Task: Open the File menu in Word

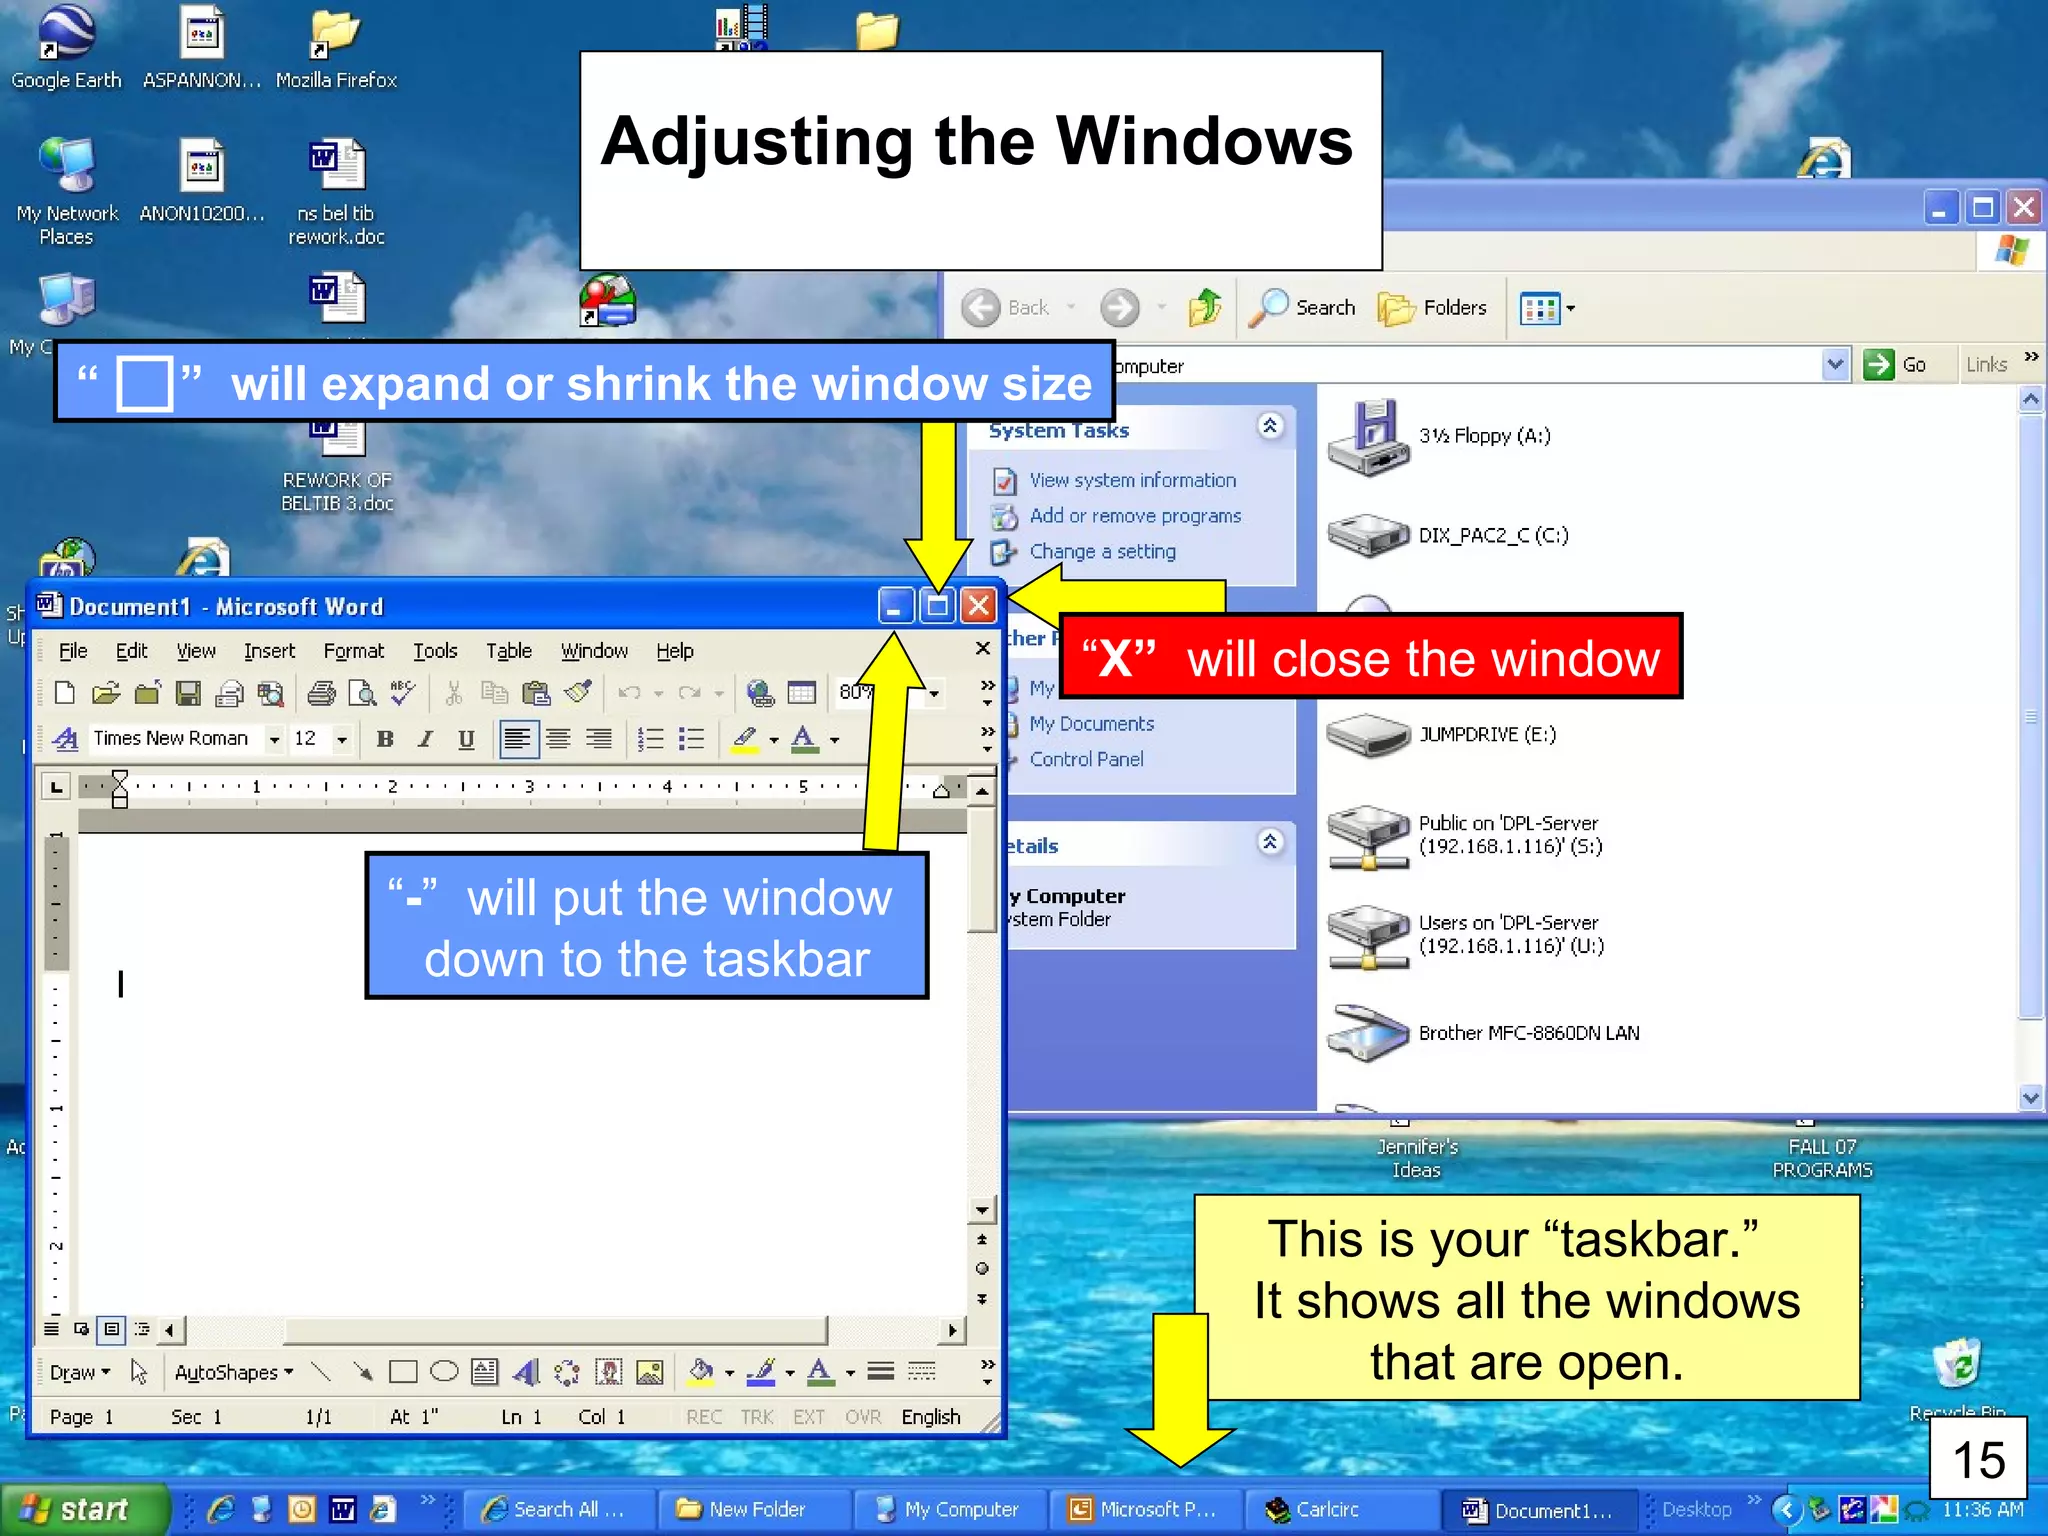Action: coord(73,650)
